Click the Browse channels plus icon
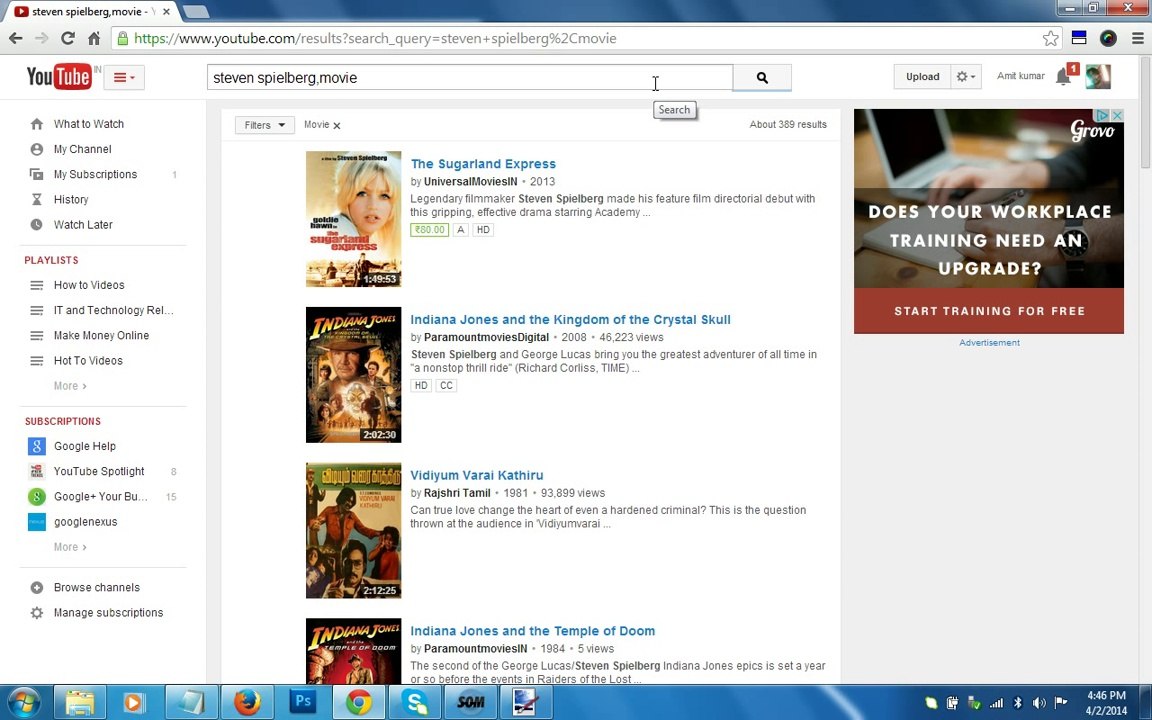This screenshot has width=1152, height=720. tap(36, 588)
